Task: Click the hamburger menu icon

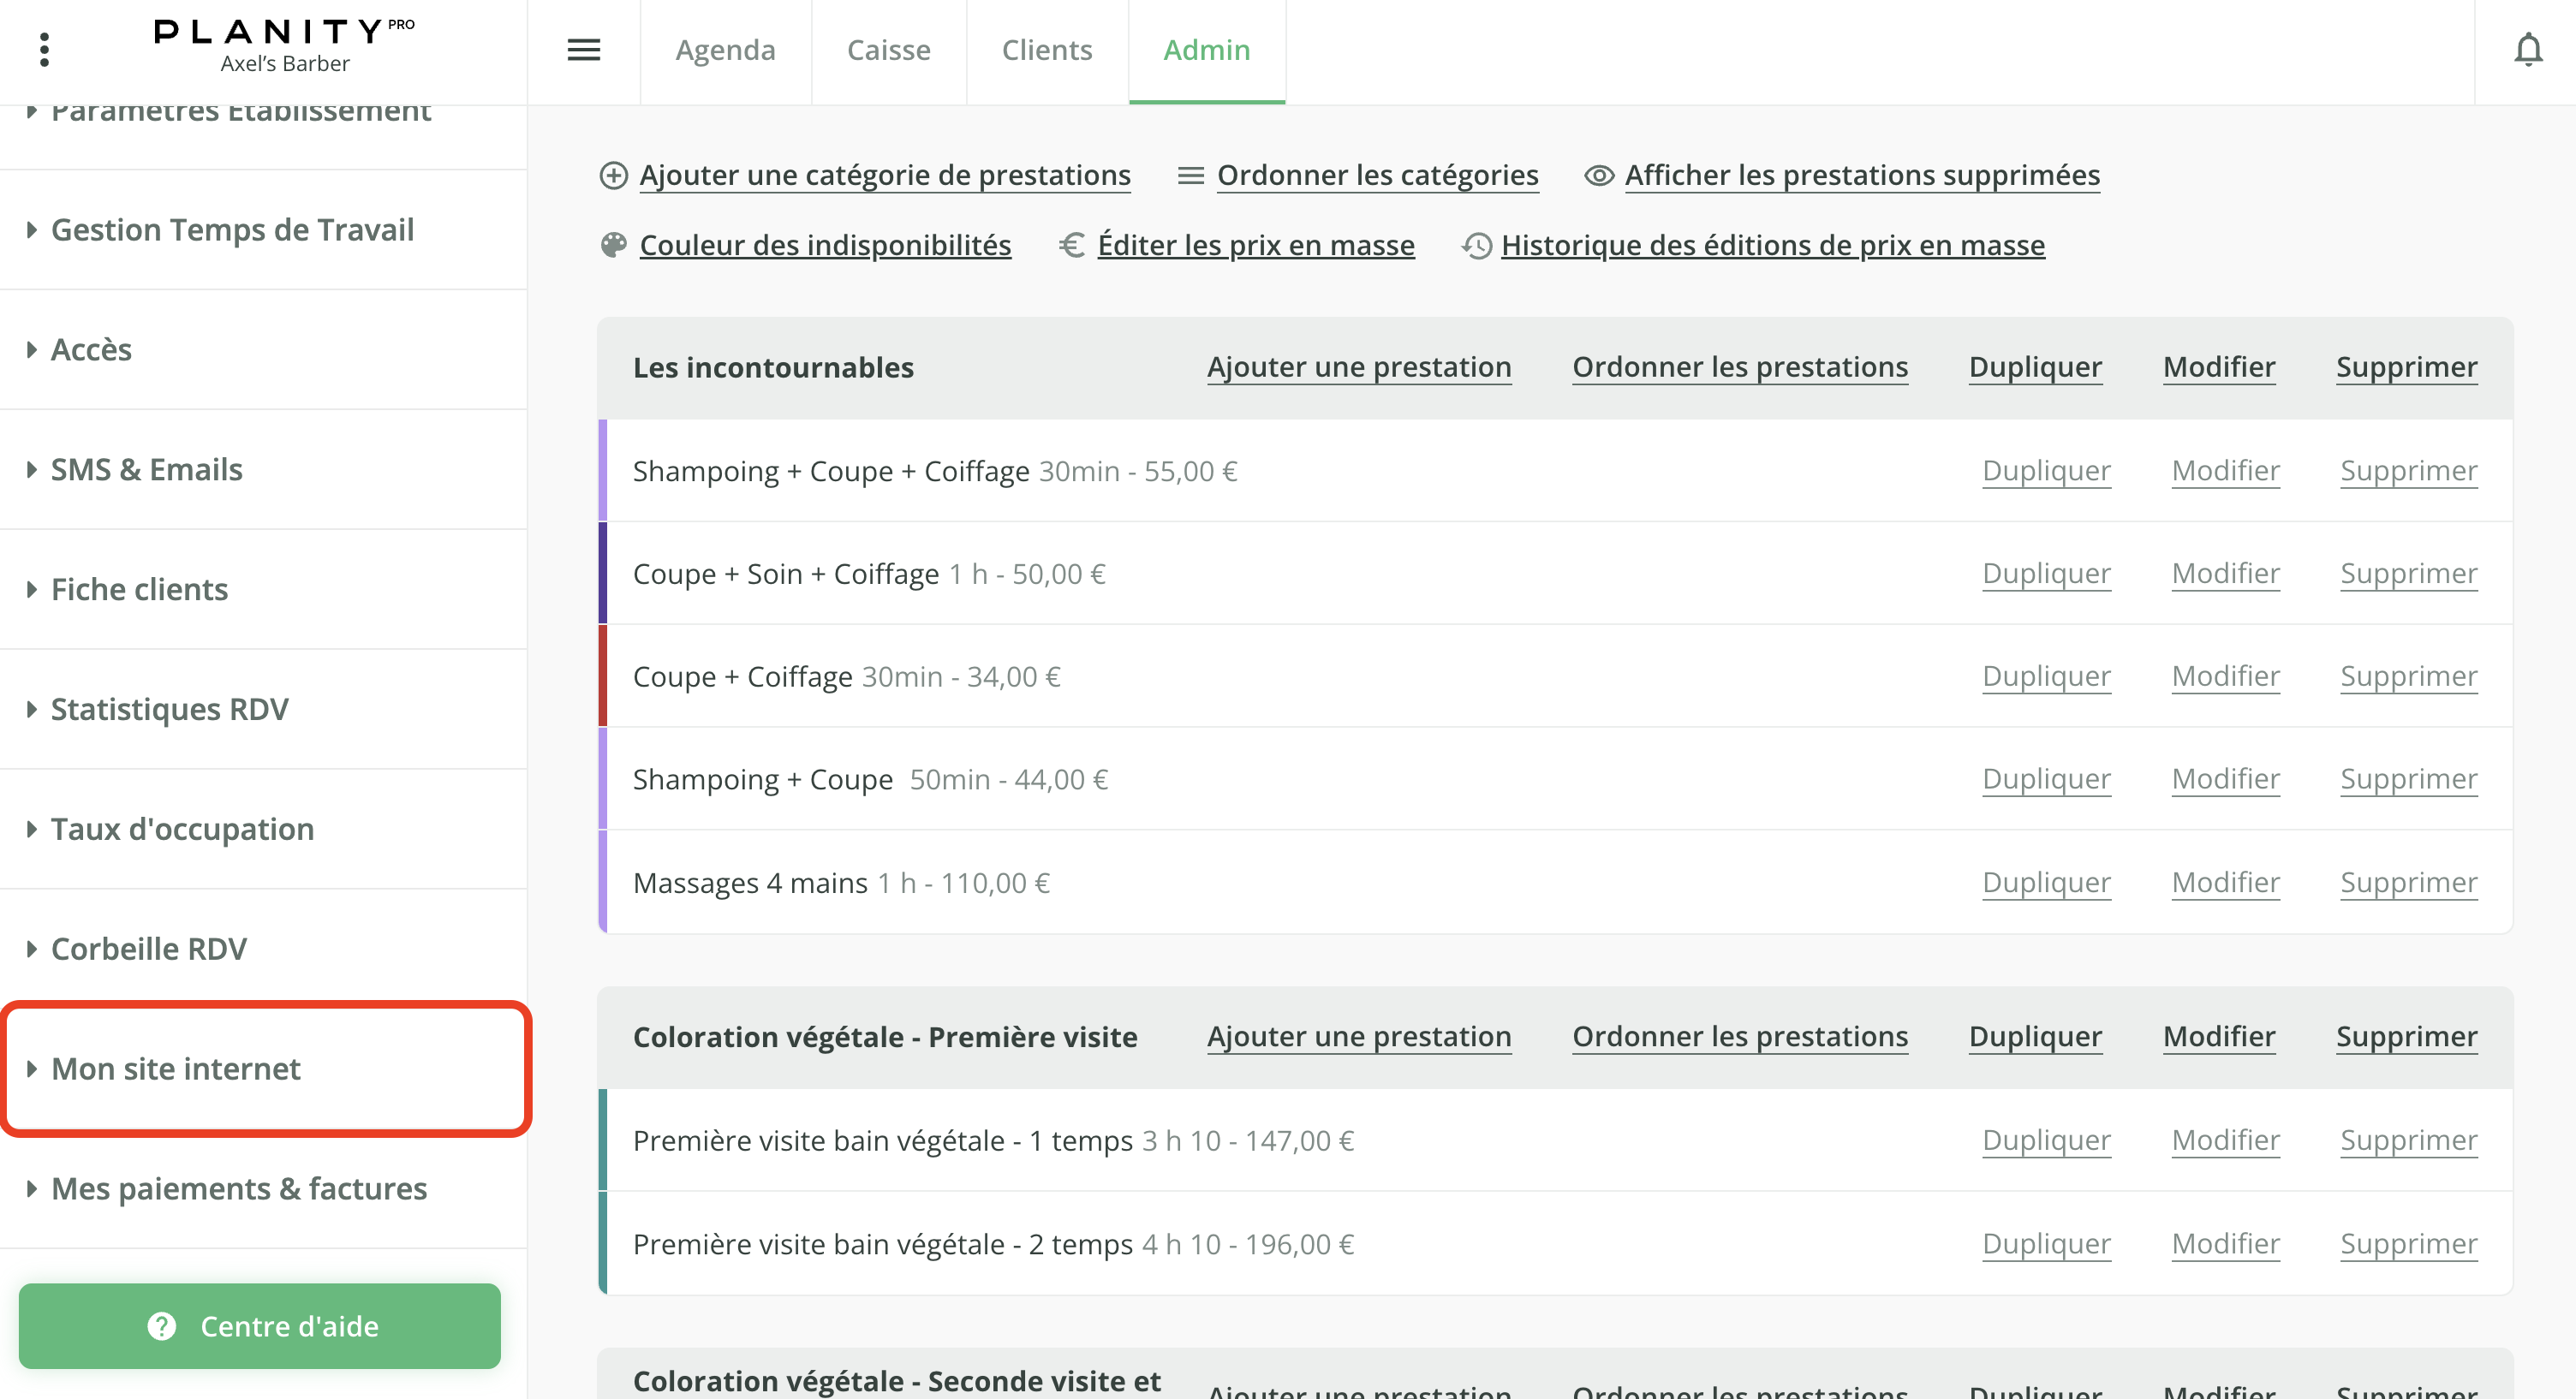Action: tap(584, 50)
